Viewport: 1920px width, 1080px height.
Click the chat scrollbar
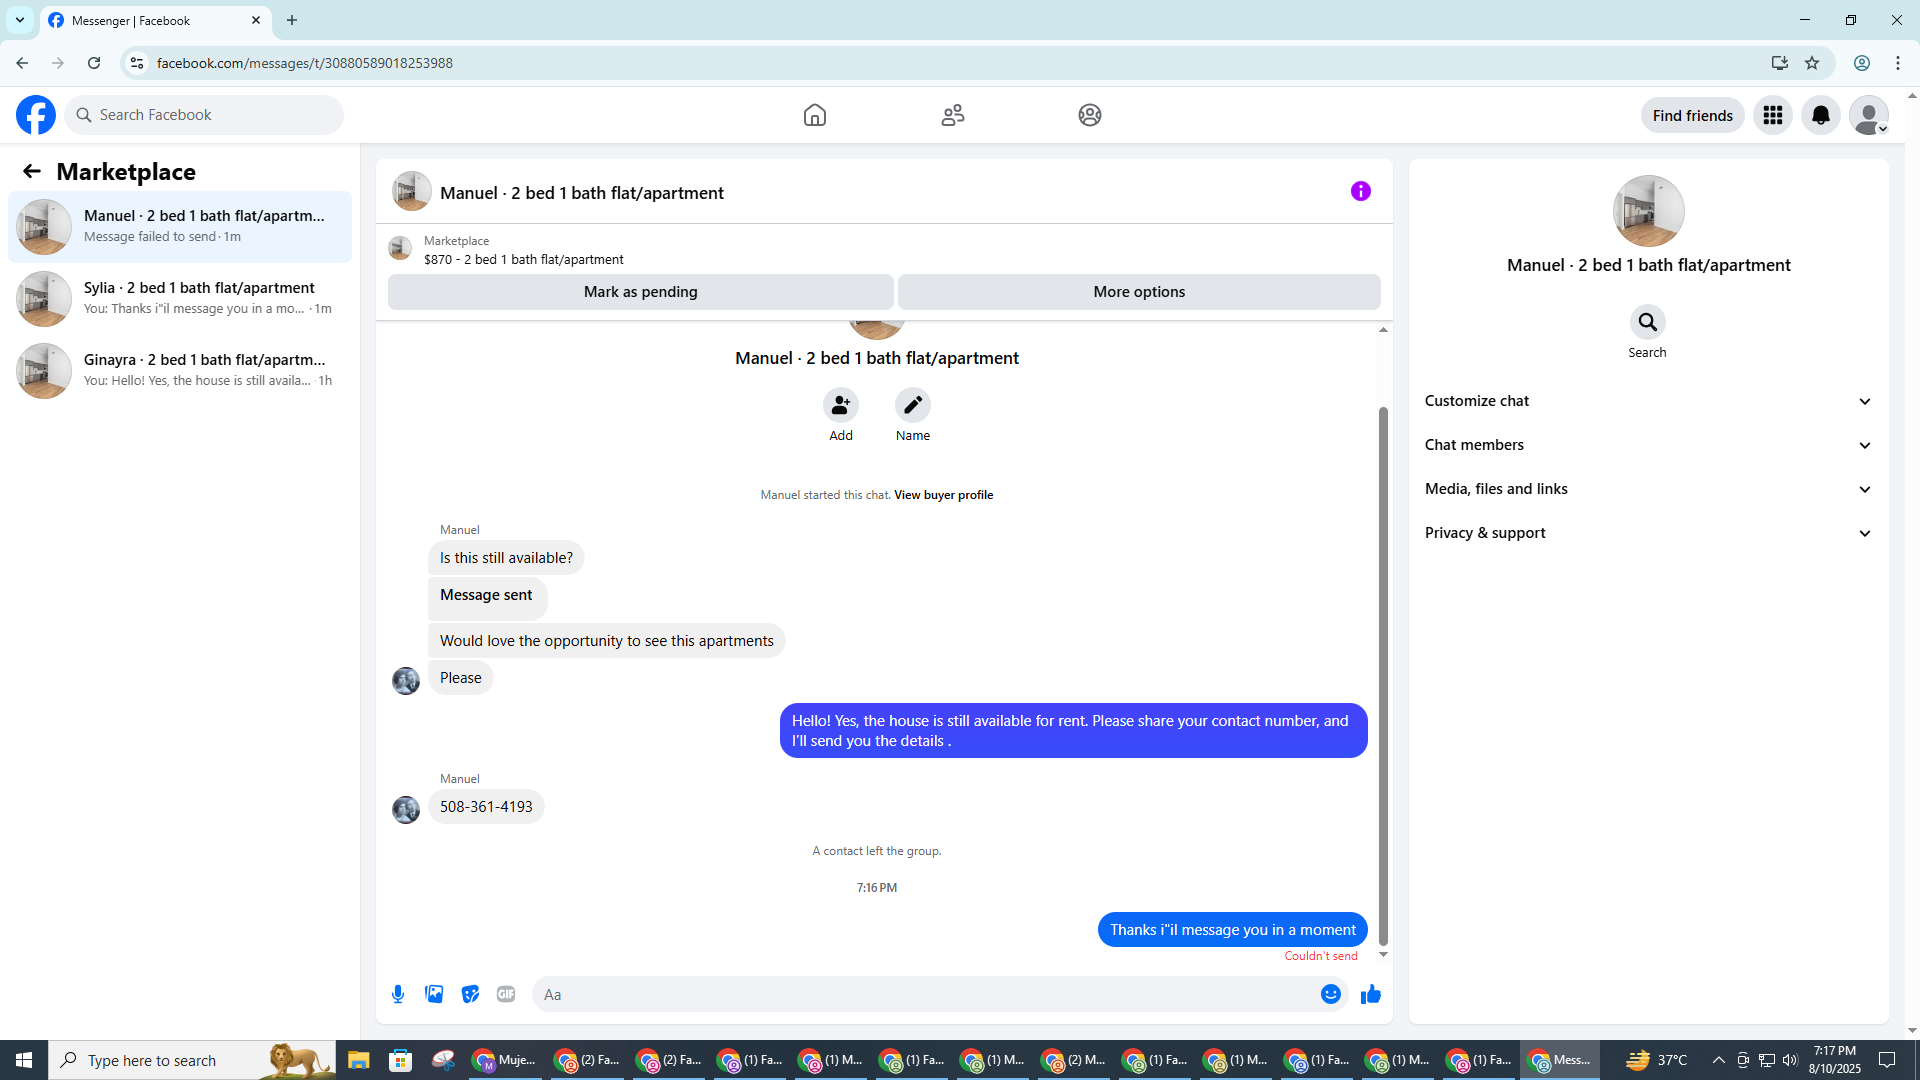coord(1383,675)
